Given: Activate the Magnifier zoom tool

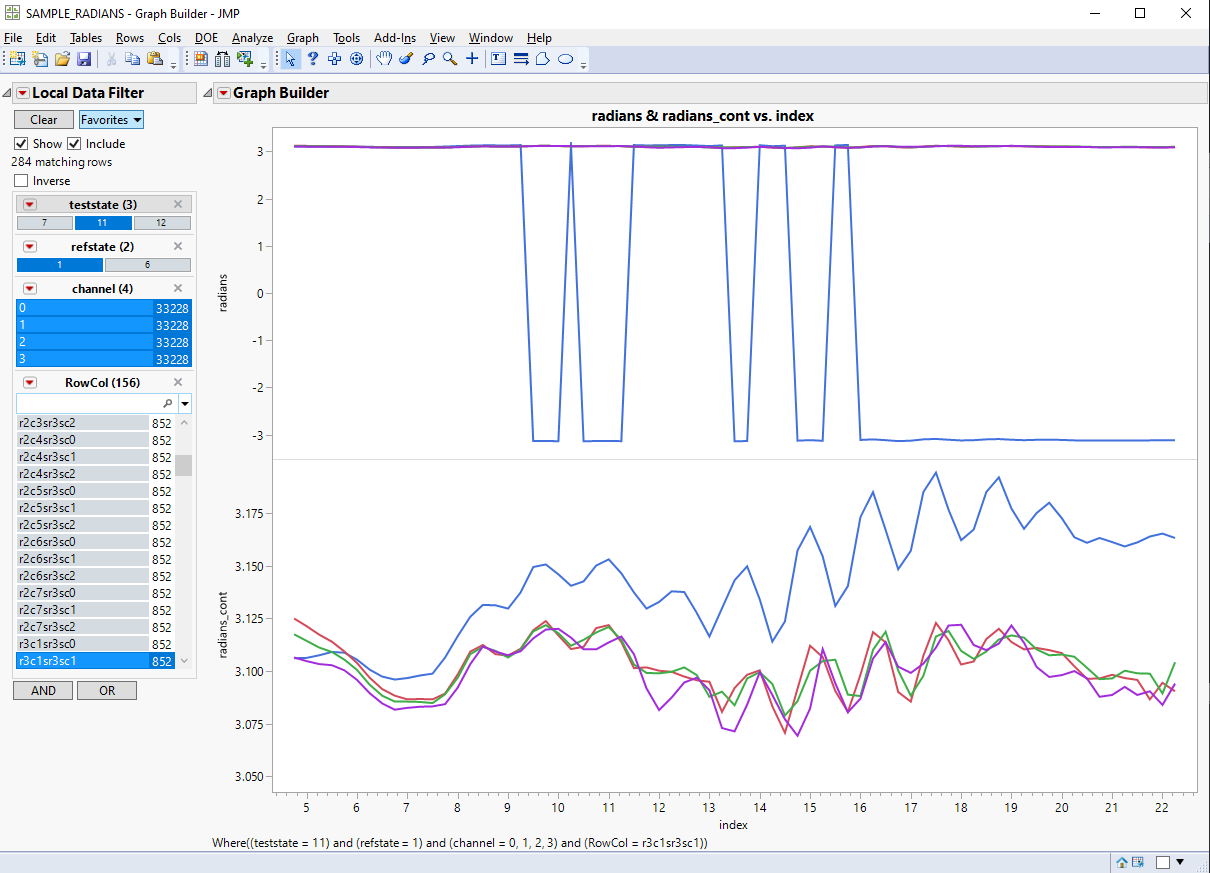Looking at the screenshot, I should point(447,59).
